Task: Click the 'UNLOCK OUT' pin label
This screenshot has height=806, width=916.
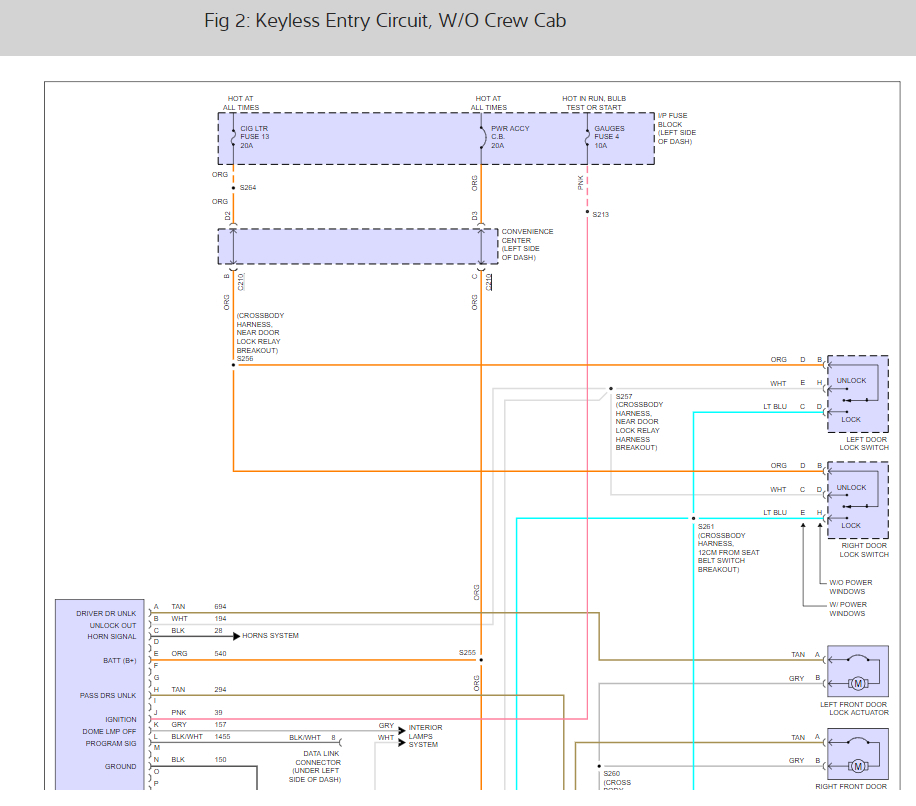Action: [x=113, y=625]
